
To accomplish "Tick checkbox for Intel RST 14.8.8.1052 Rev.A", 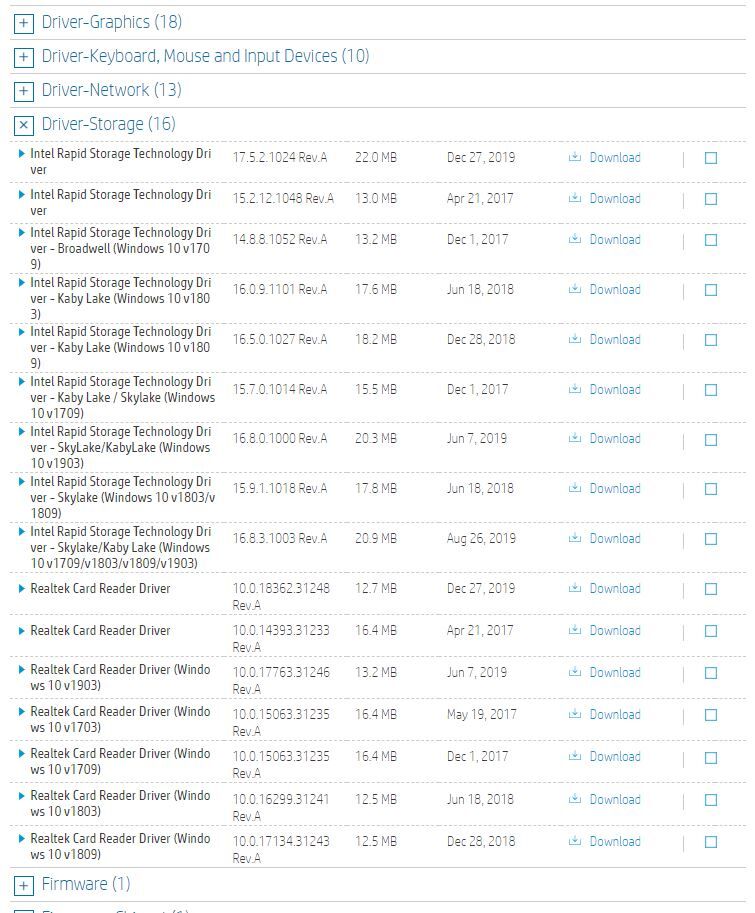I will pos(711,240).
